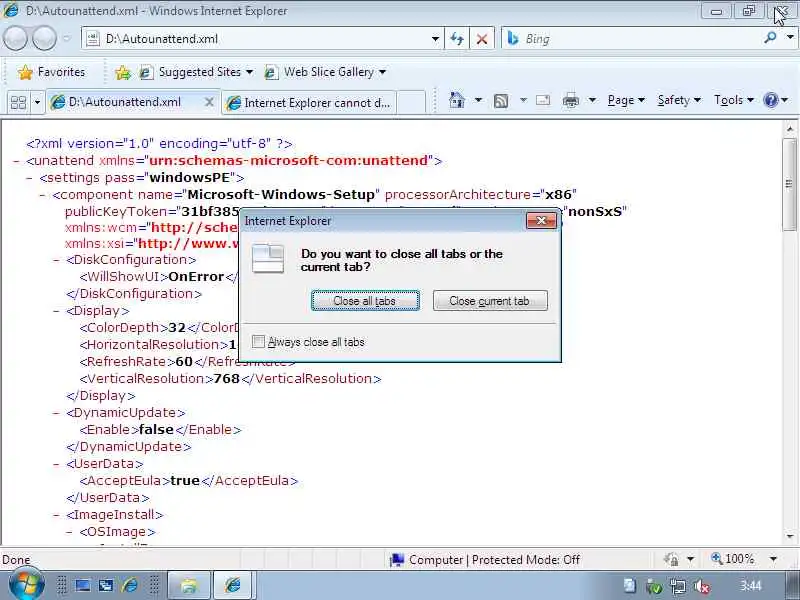Viewport: 800px width, 600px height.
Task: Collapse the Display XML node
Action: click(56, 311)
